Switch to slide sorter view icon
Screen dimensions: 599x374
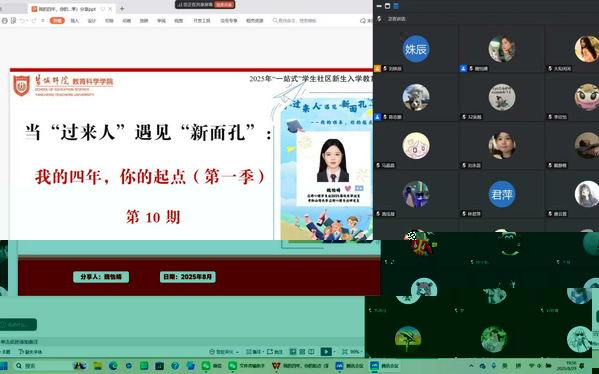(x=302, y=351)
